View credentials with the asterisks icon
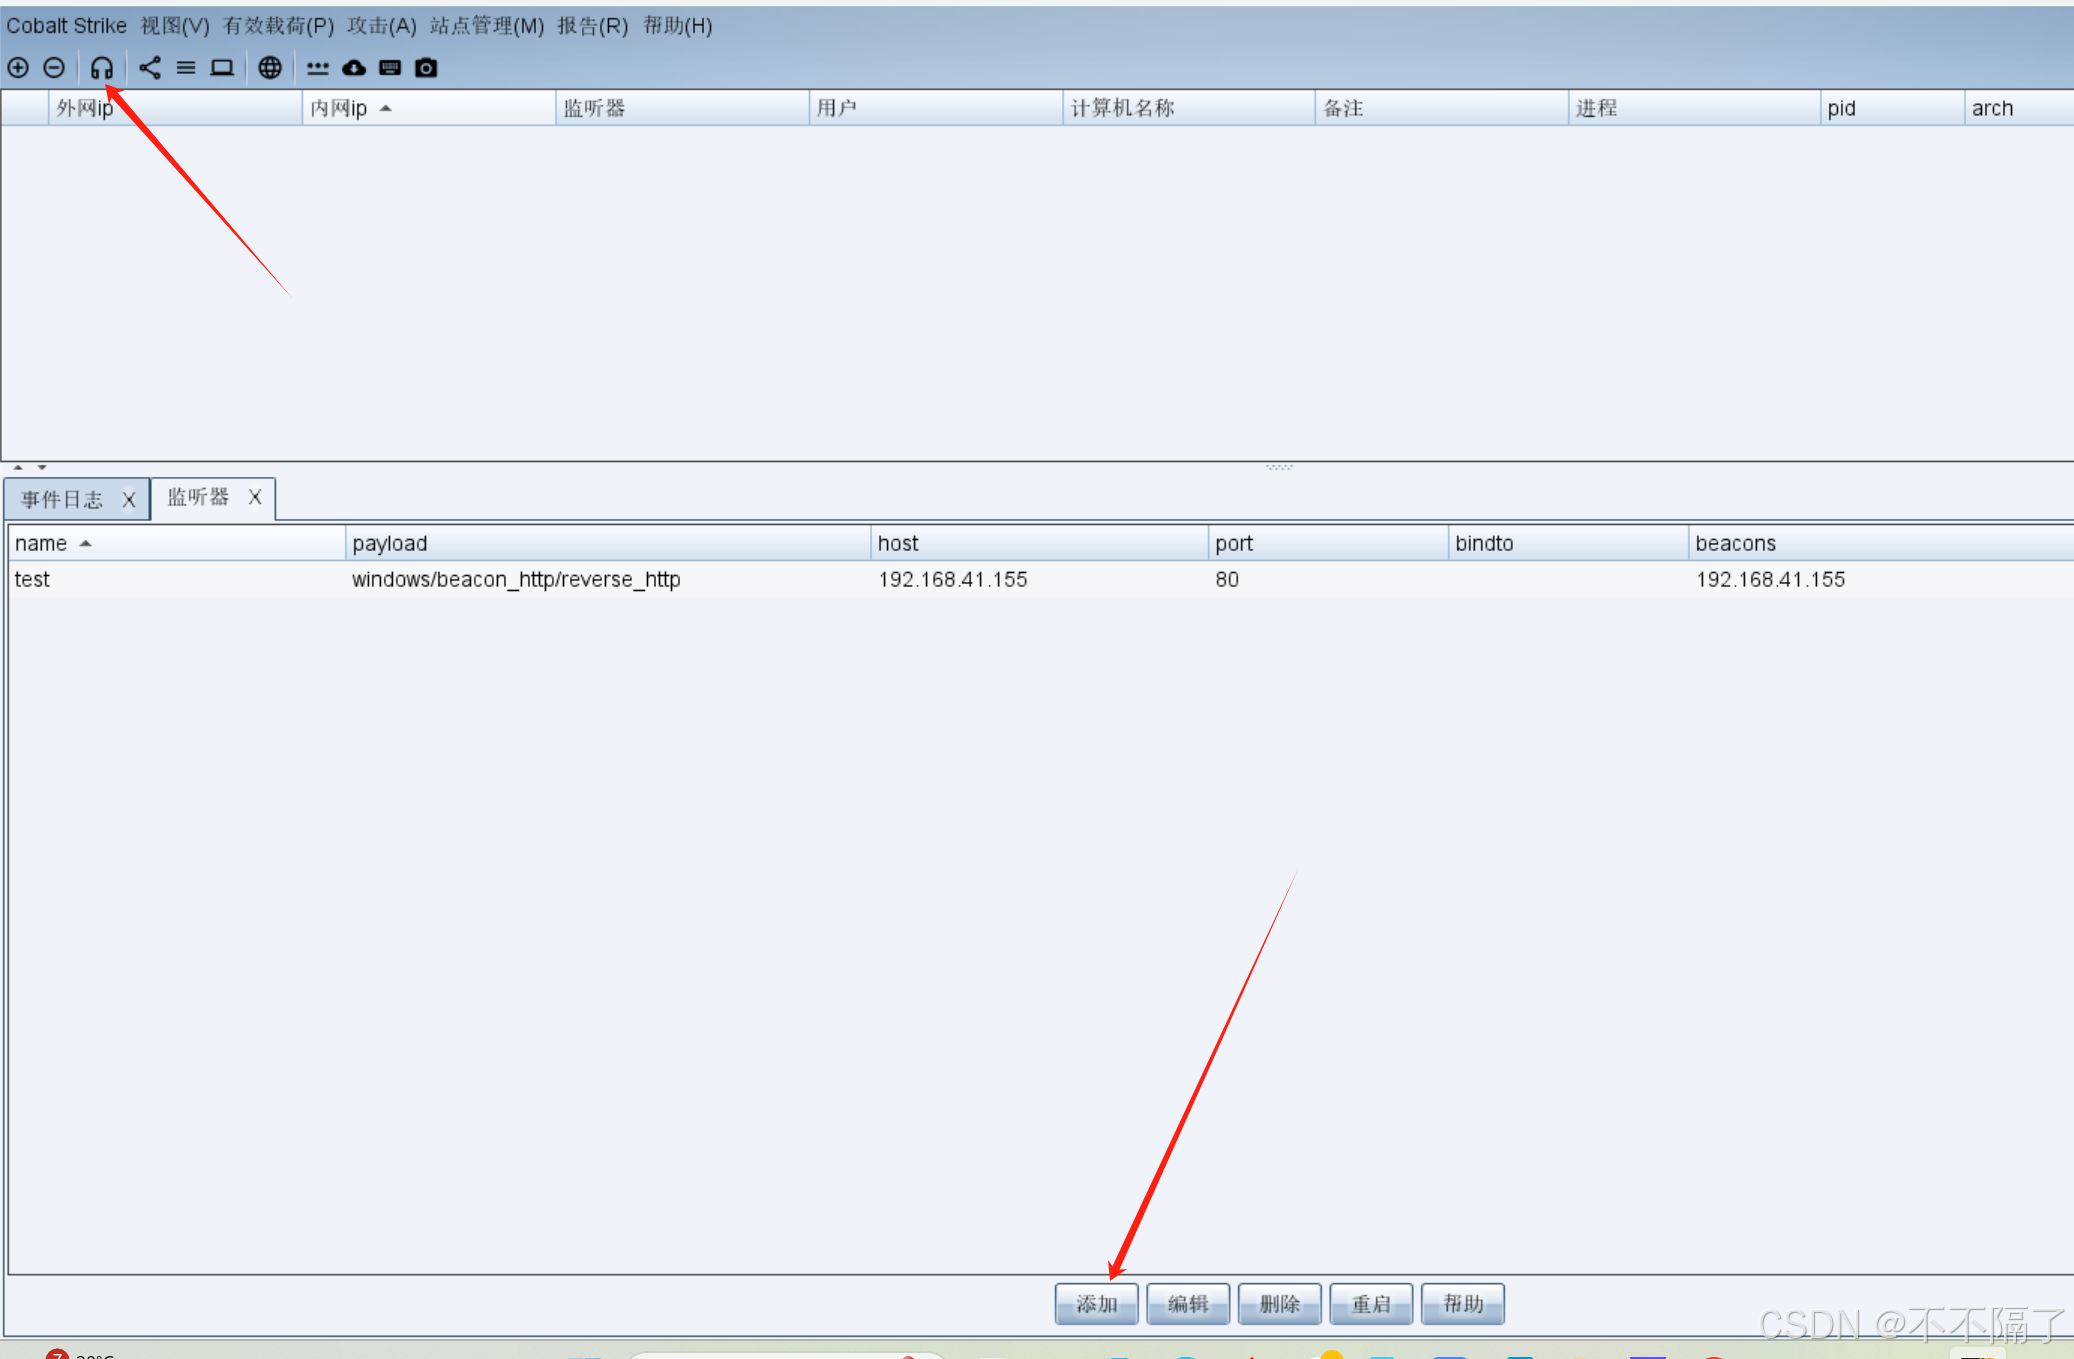 (317, 68)
